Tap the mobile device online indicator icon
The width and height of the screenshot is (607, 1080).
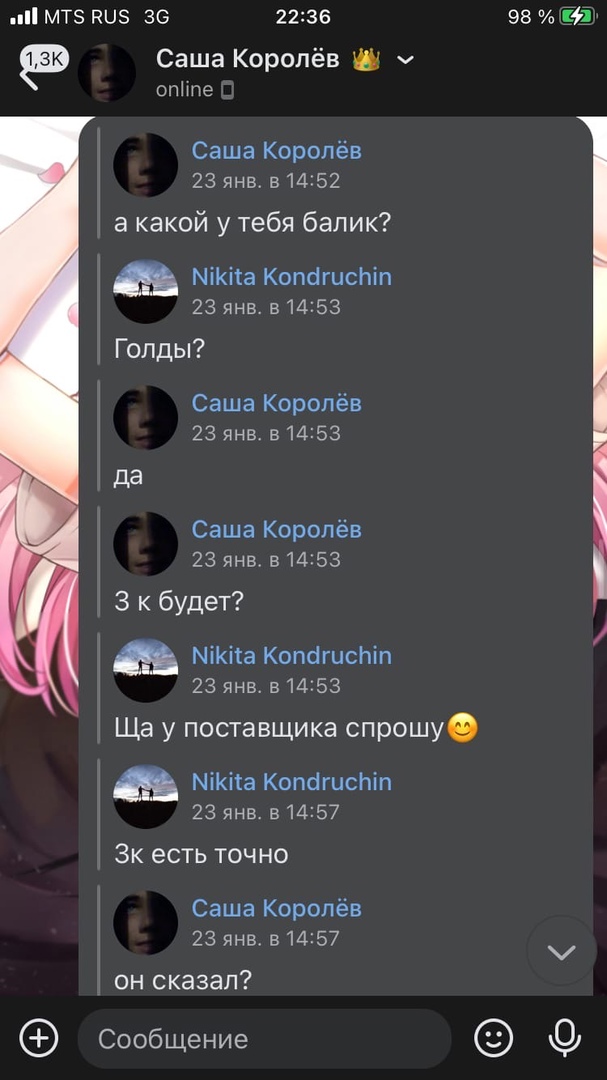[227, 90]
